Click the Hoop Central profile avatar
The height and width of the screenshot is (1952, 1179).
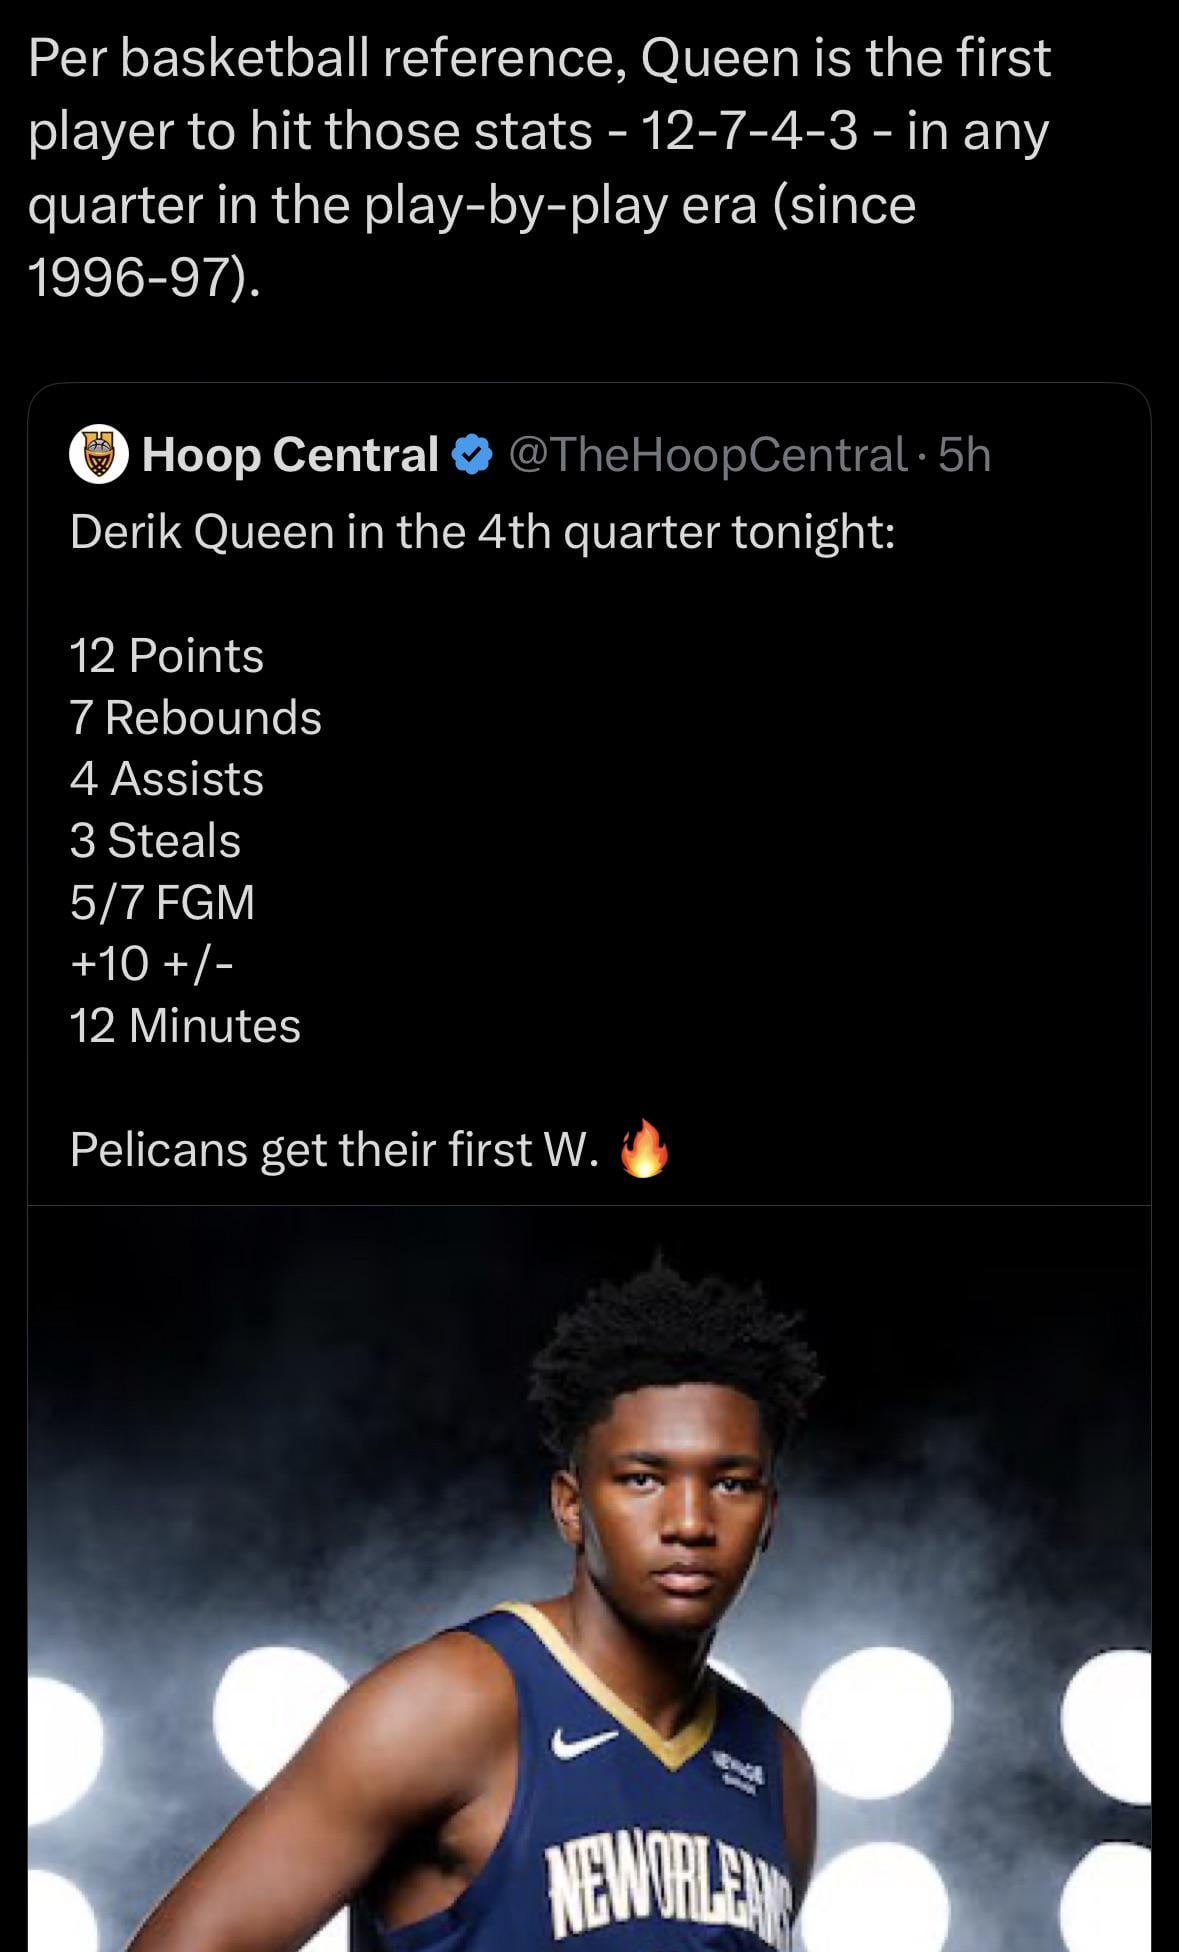click(x=98, y=455)
